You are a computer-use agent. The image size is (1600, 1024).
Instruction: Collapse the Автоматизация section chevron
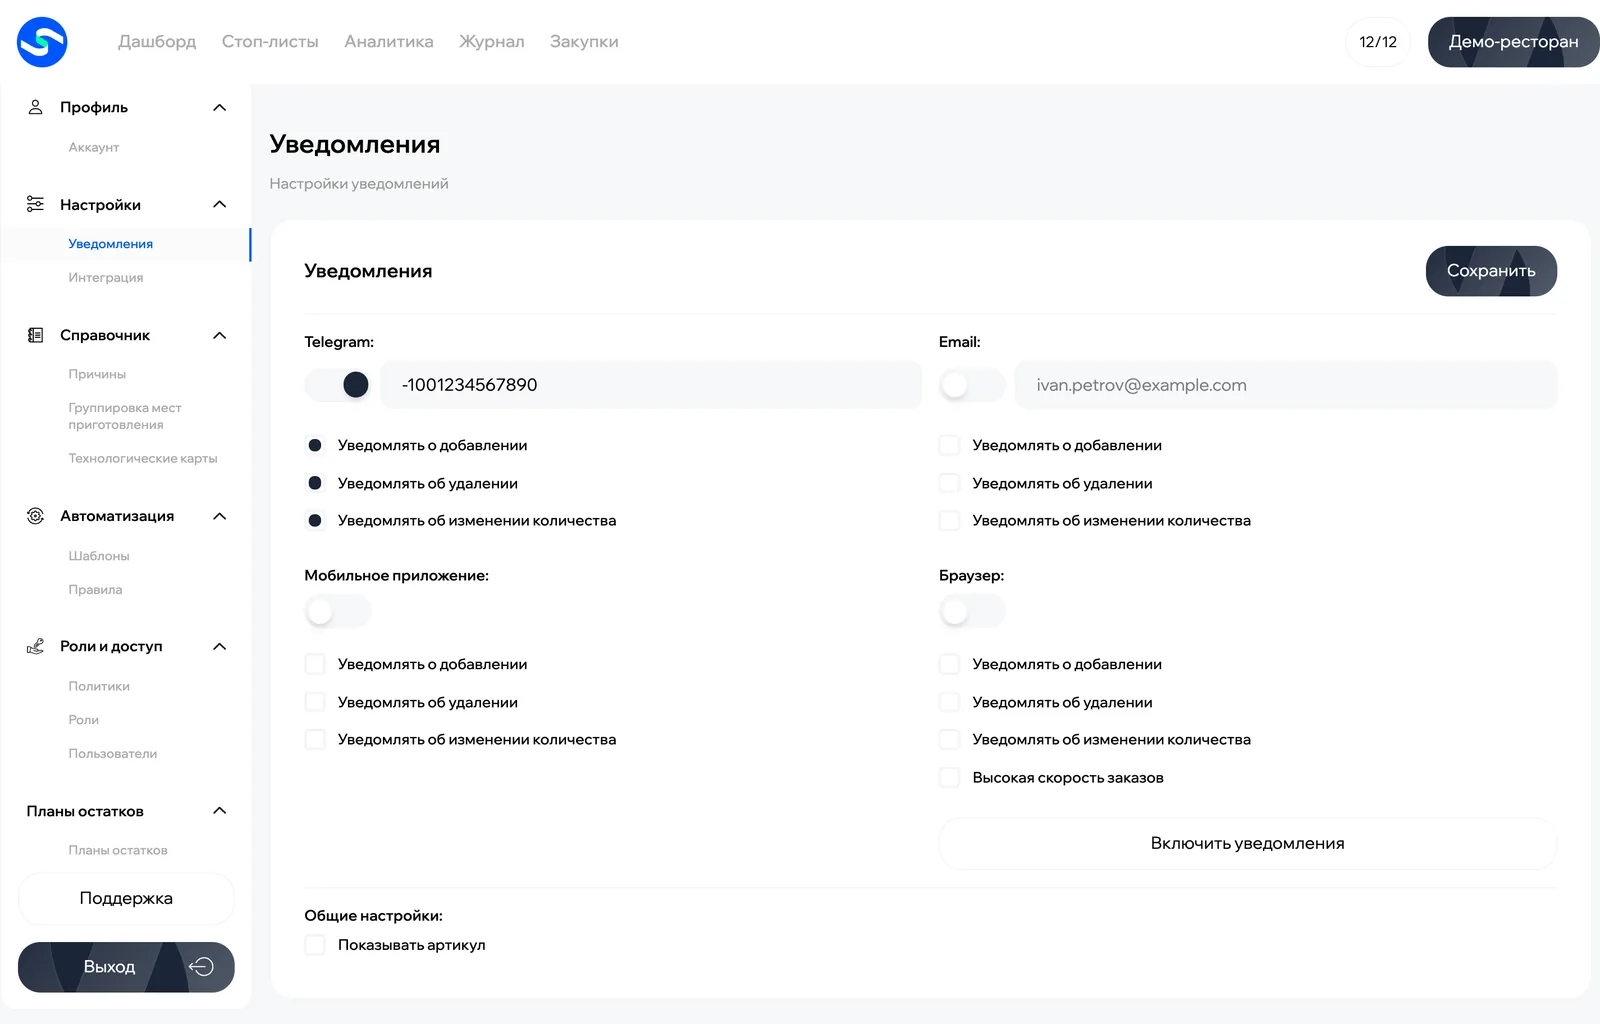[220, 516]
